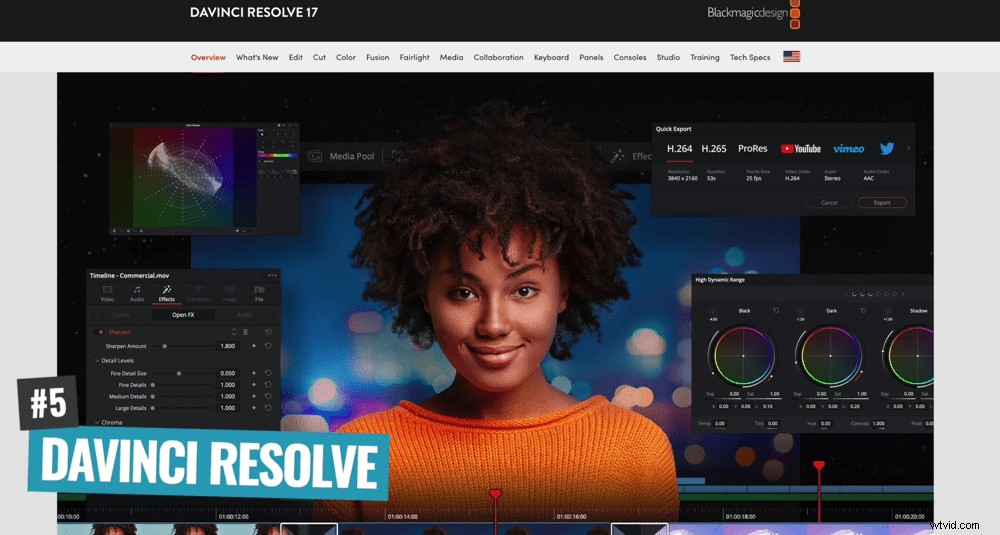This screenshot has width=1000, height=535.
Task: Open the Audio note icon in inspector
Action: point(136,290)
